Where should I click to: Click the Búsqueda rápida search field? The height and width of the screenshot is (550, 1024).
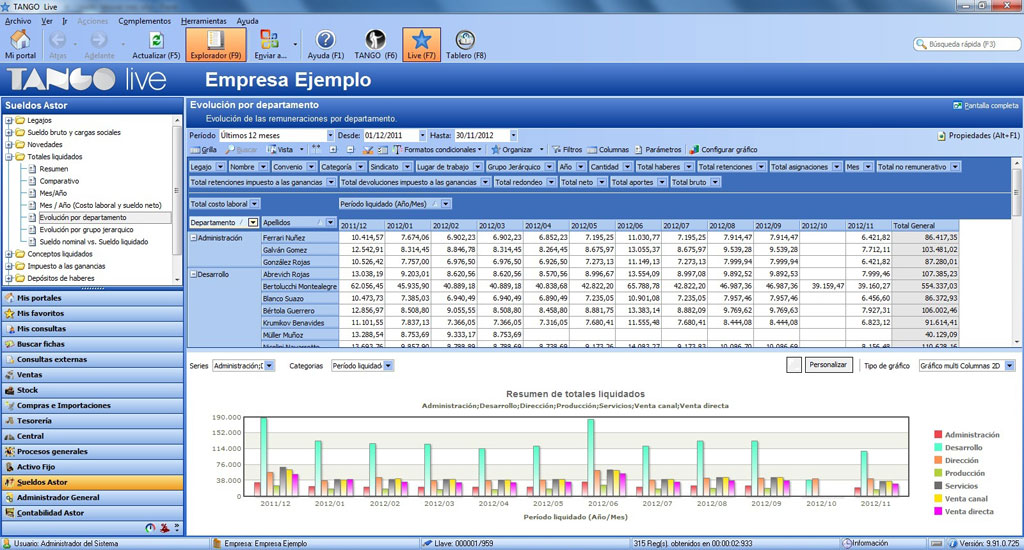pyautogui.click(x=967, y=44)
